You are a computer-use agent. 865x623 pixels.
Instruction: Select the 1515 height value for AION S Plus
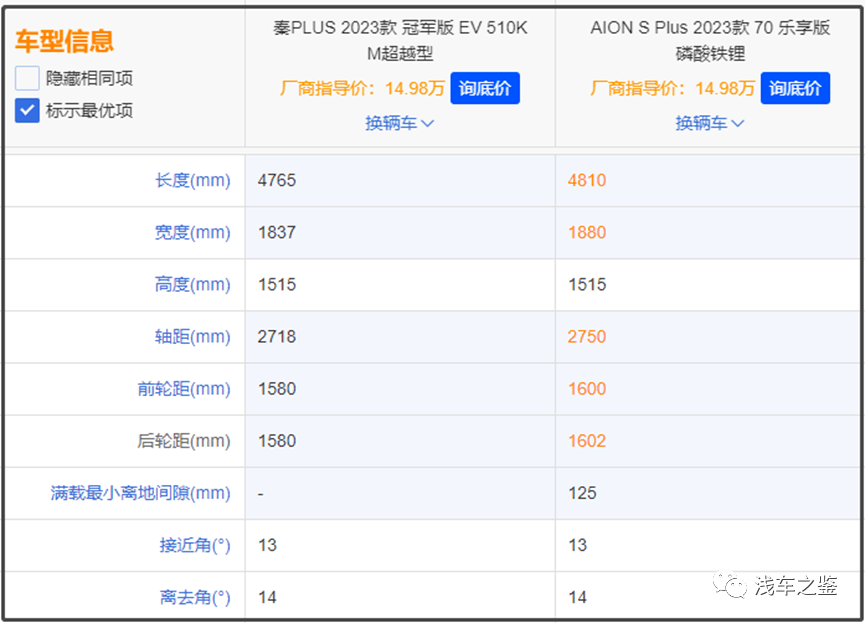pyautogui.click(x=587, y=285)
